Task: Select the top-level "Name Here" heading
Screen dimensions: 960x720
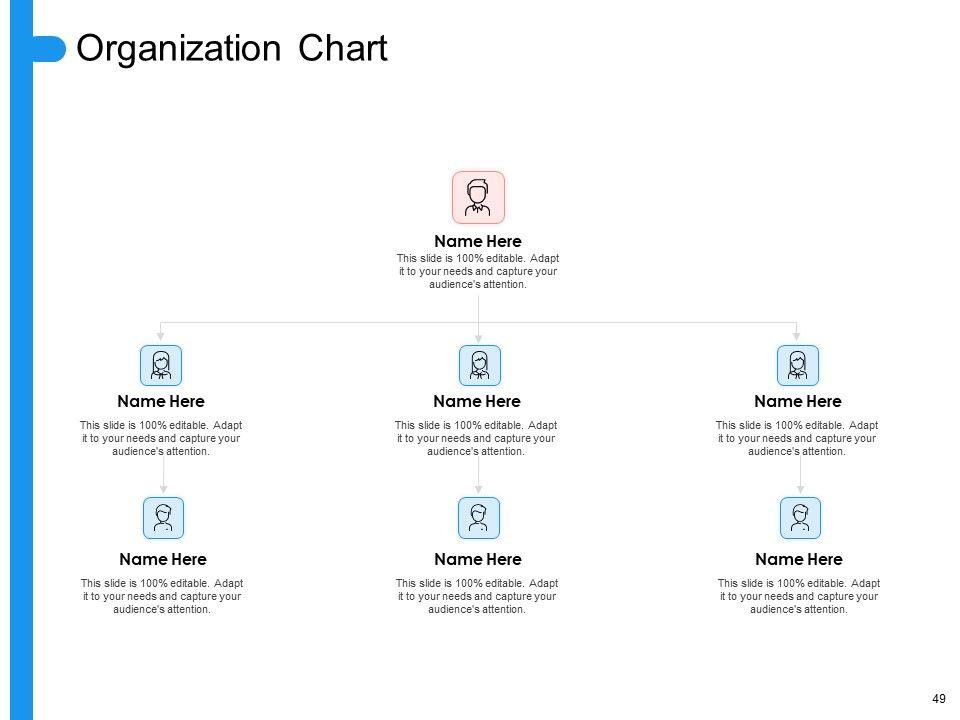Action: [477, 241]
